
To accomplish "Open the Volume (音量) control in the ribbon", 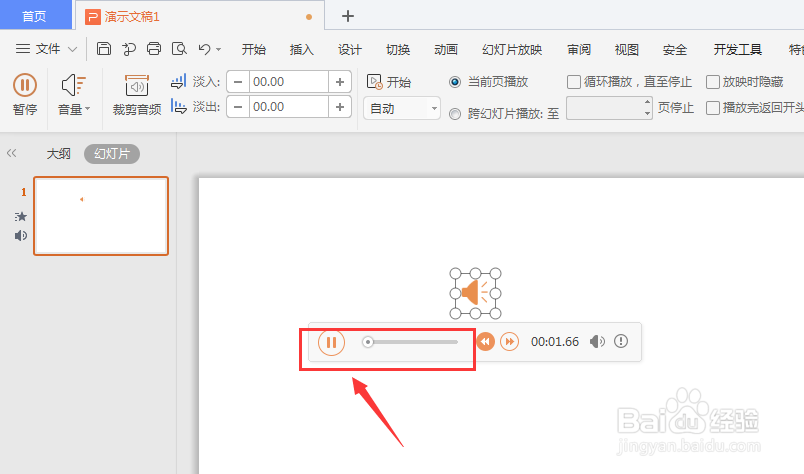I will (x=73, y=94).
